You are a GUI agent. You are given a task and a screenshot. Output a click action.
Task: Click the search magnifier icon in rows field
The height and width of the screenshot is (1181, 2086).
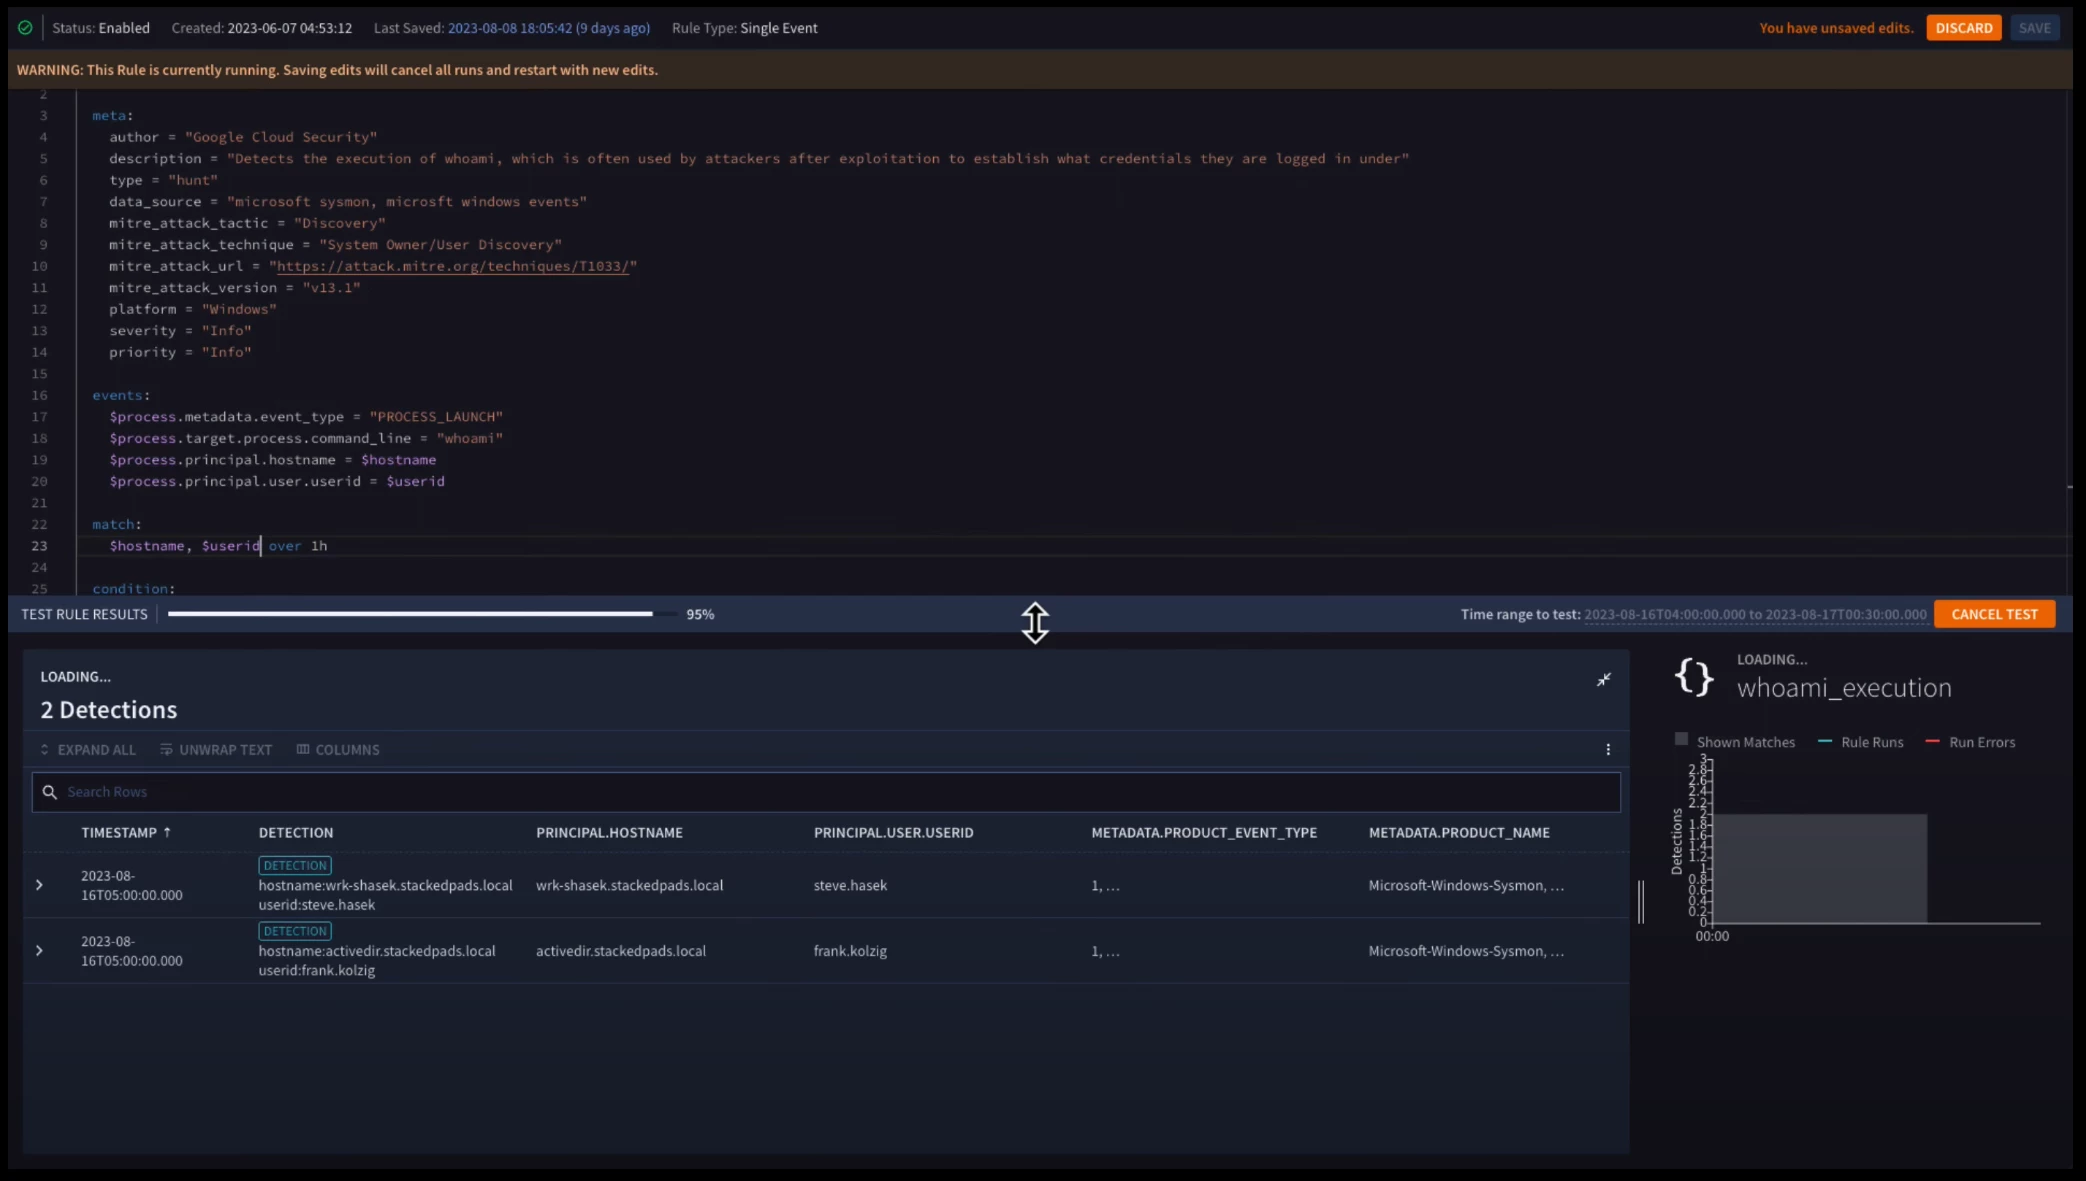[x=50, y=792]
